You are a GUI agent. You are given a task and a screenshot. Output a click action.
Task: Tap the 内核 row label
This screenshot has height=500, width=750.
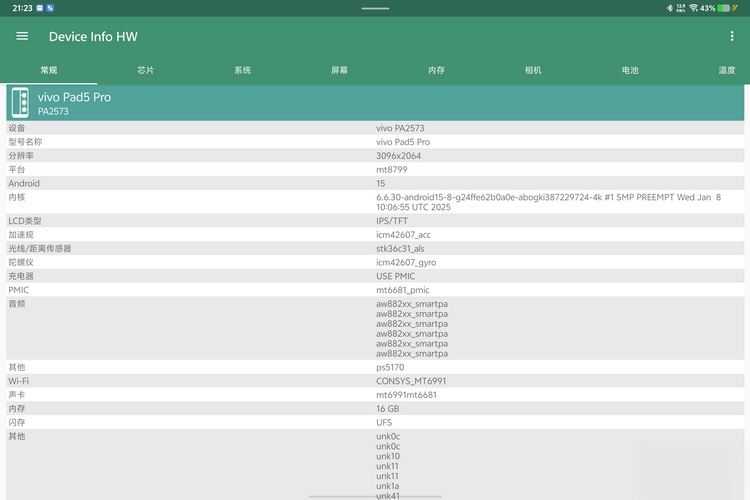16,198
